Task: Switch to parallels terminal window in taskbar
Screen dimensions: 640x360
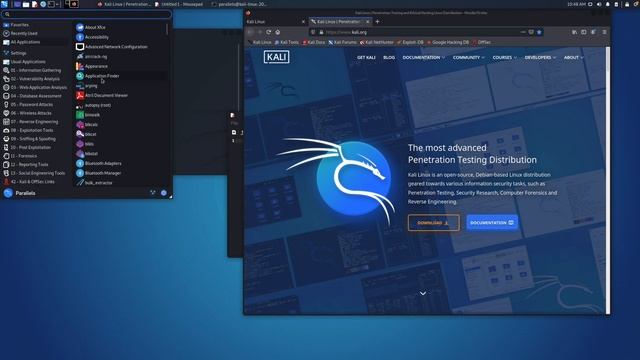Action: (x=239, y=4)
